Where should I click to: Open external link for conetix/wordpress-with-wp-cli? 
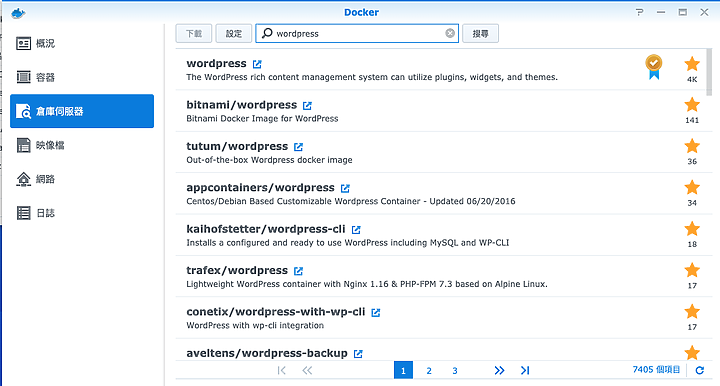point(376,313)
